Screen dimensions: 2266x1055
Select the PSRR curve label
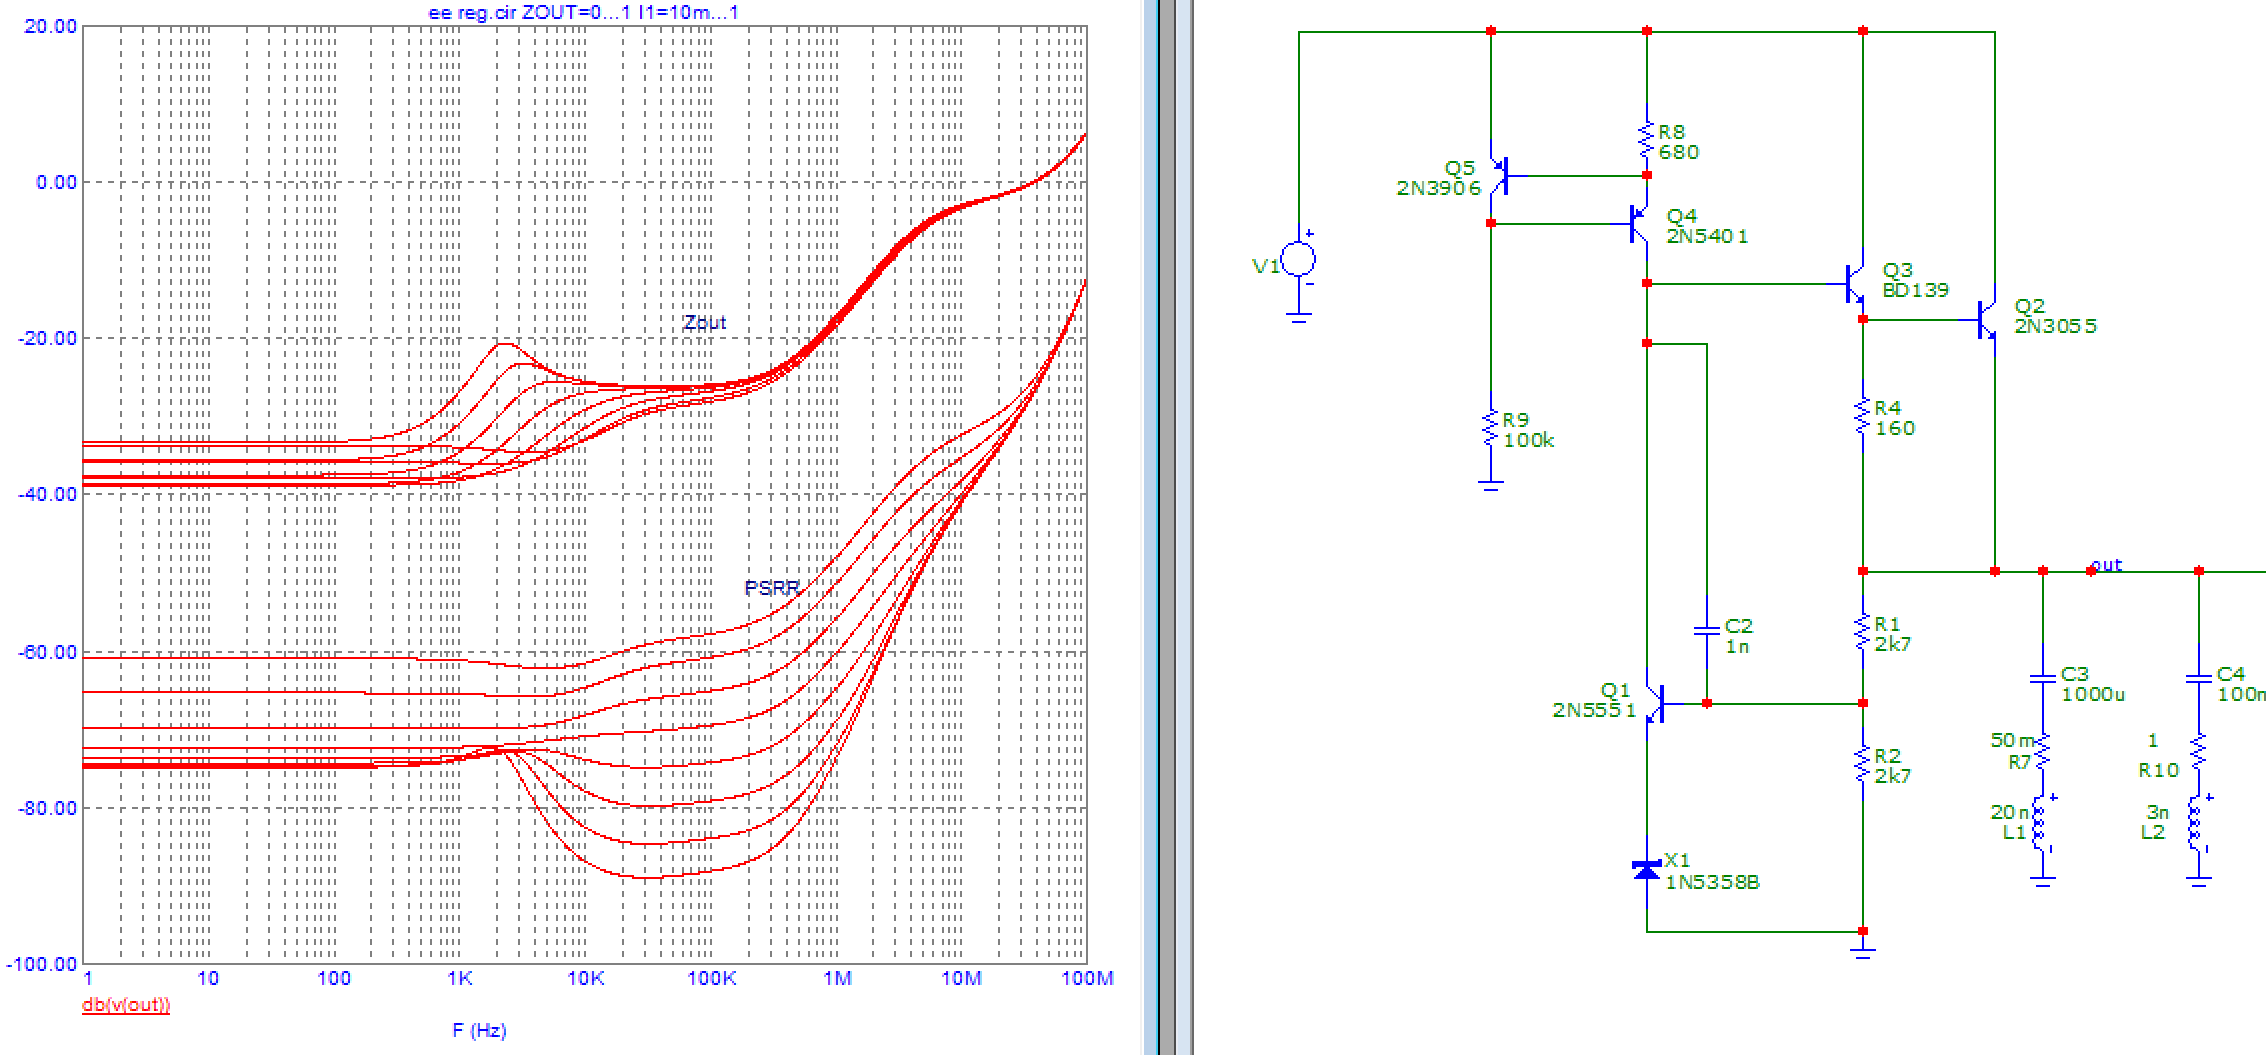(x=771, y=588)
